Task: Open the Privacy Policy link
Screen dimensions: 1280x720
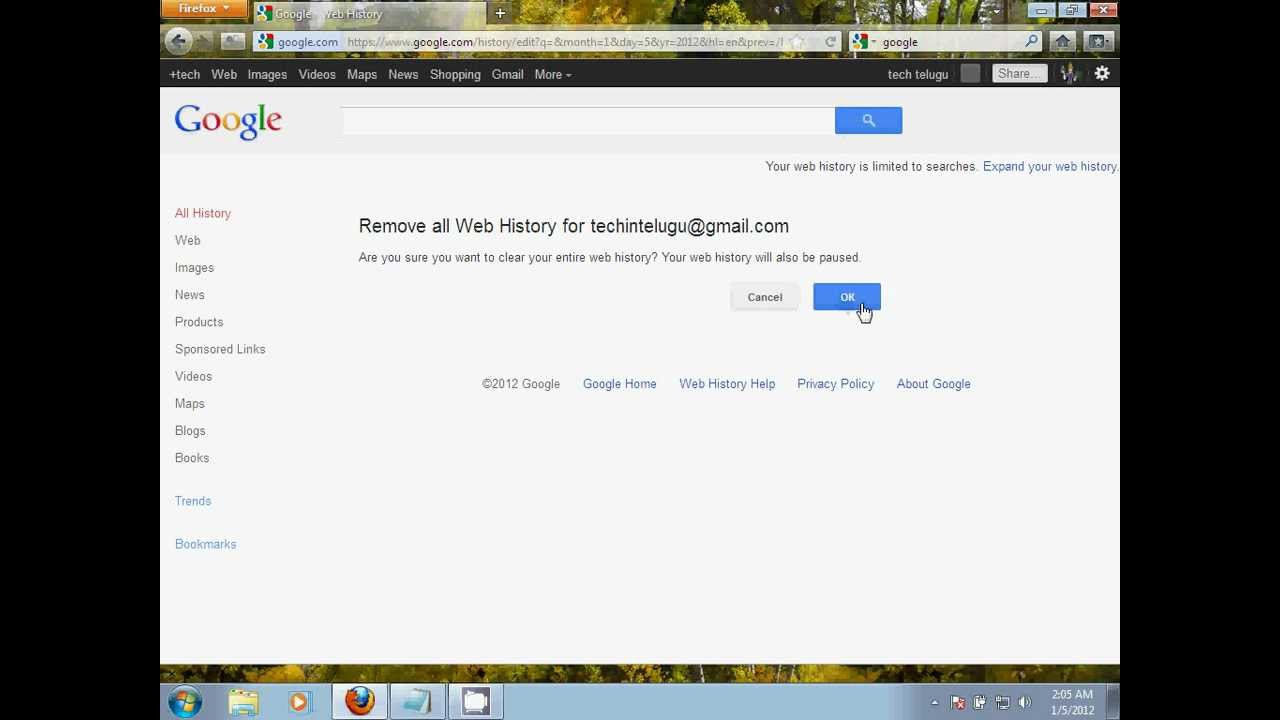Action: [x=836, y=384]
